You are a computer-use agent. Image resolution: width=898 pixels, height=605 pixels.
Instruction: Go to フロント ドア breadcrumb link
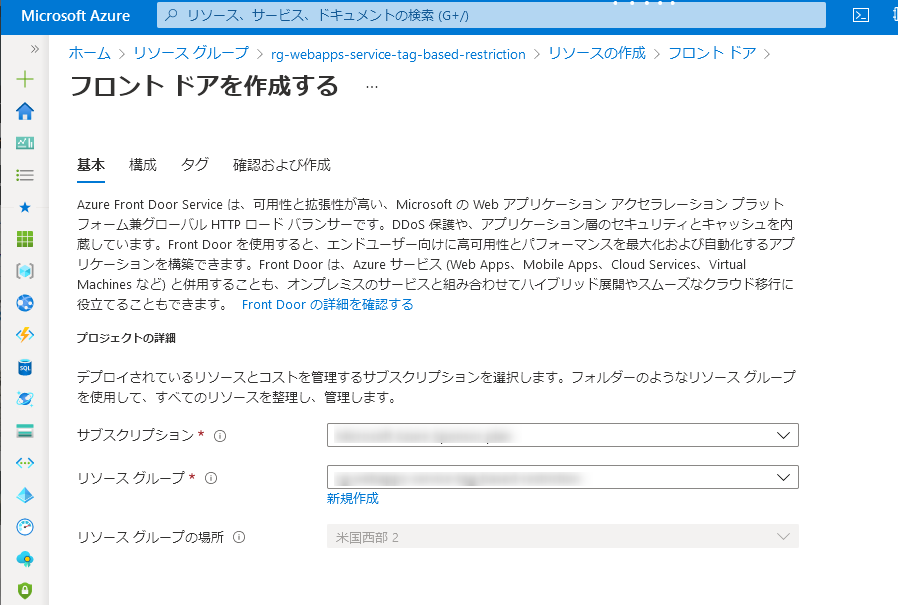(712, 53)
